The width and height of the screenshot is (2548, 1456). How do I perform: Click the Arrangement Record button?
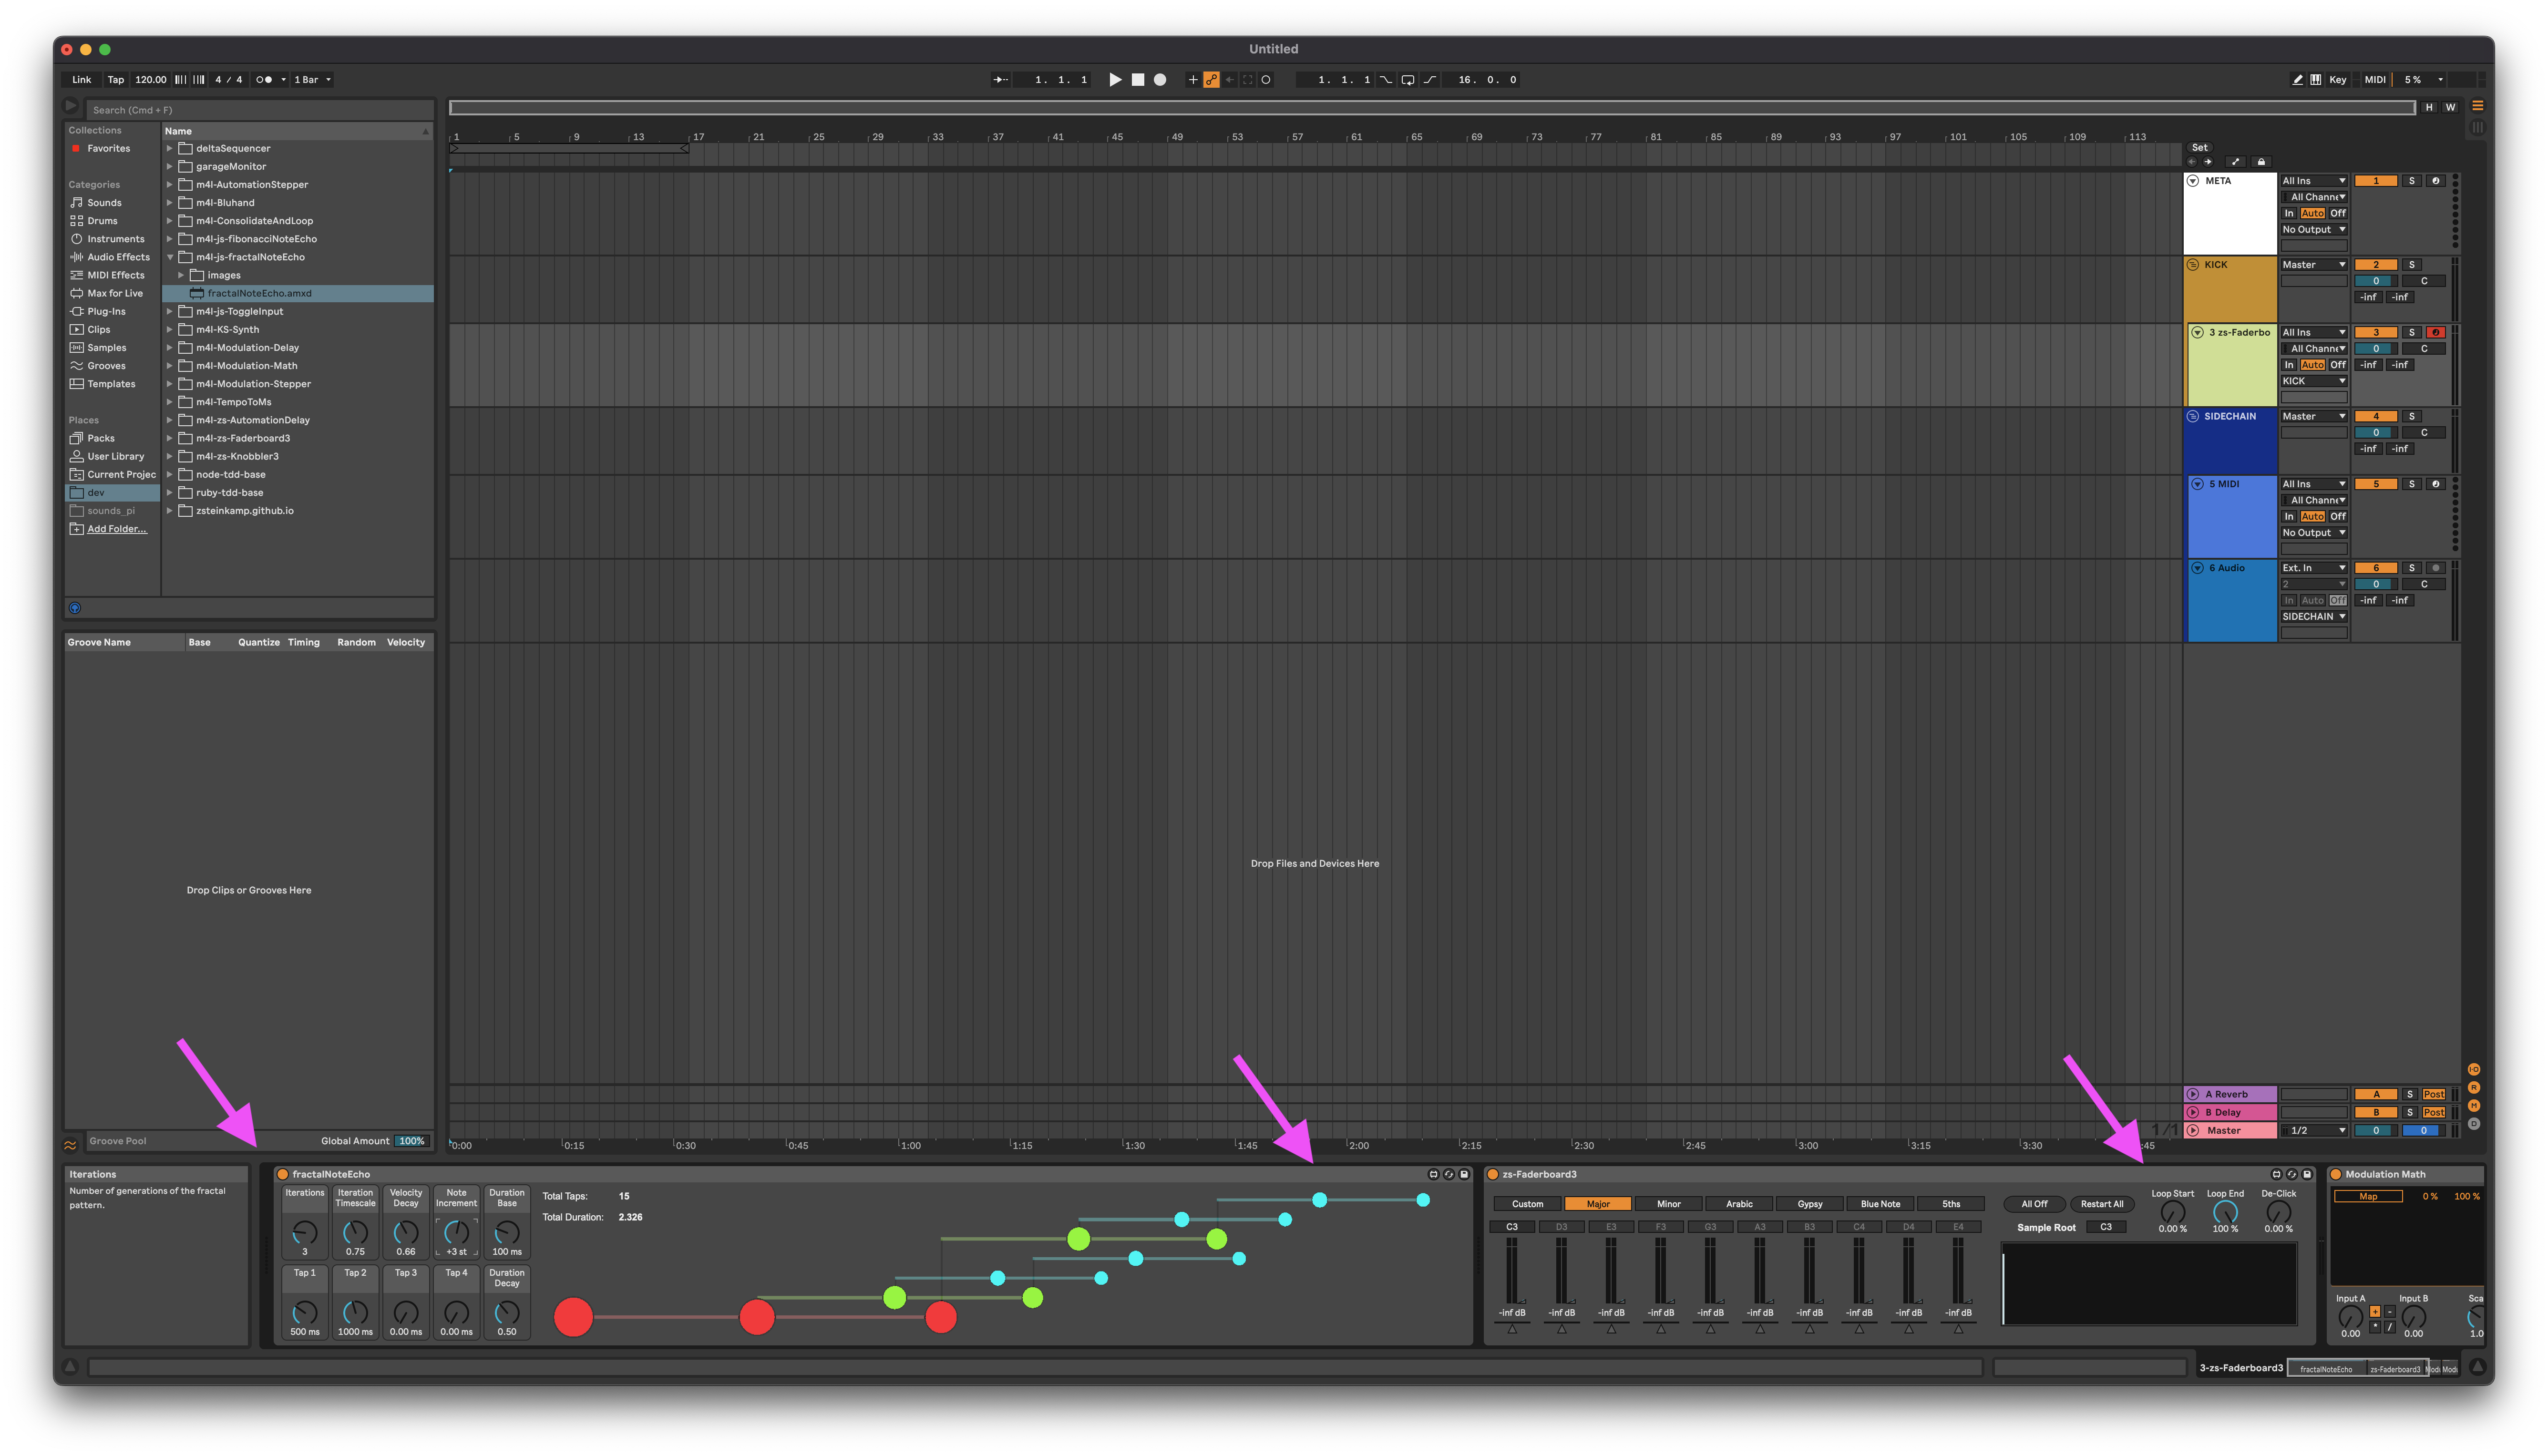1160,80
